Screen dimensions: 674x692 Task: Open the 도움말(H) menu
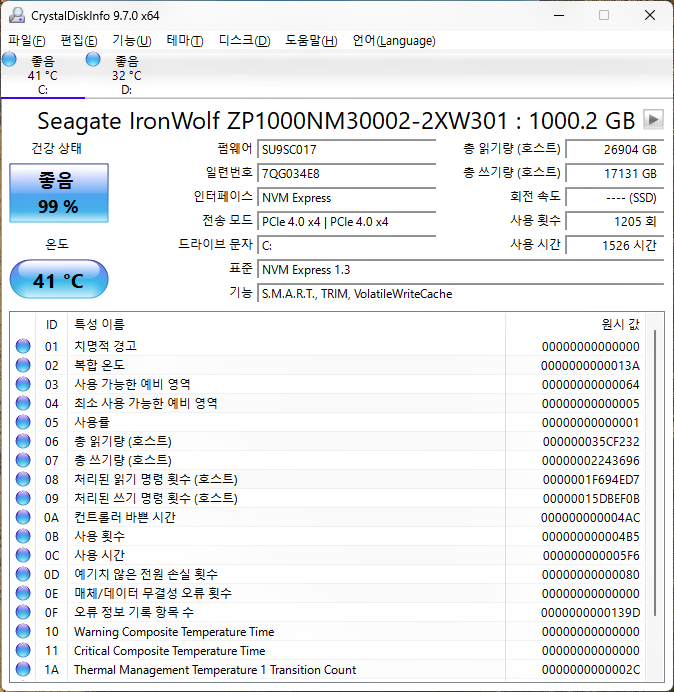(x=311, y=41)
